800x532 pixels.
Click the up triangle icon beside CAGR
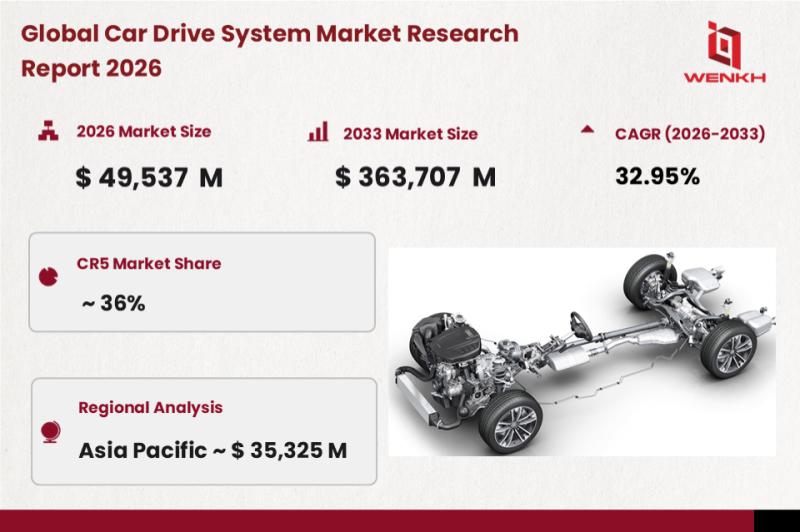[x=587, y=130]
